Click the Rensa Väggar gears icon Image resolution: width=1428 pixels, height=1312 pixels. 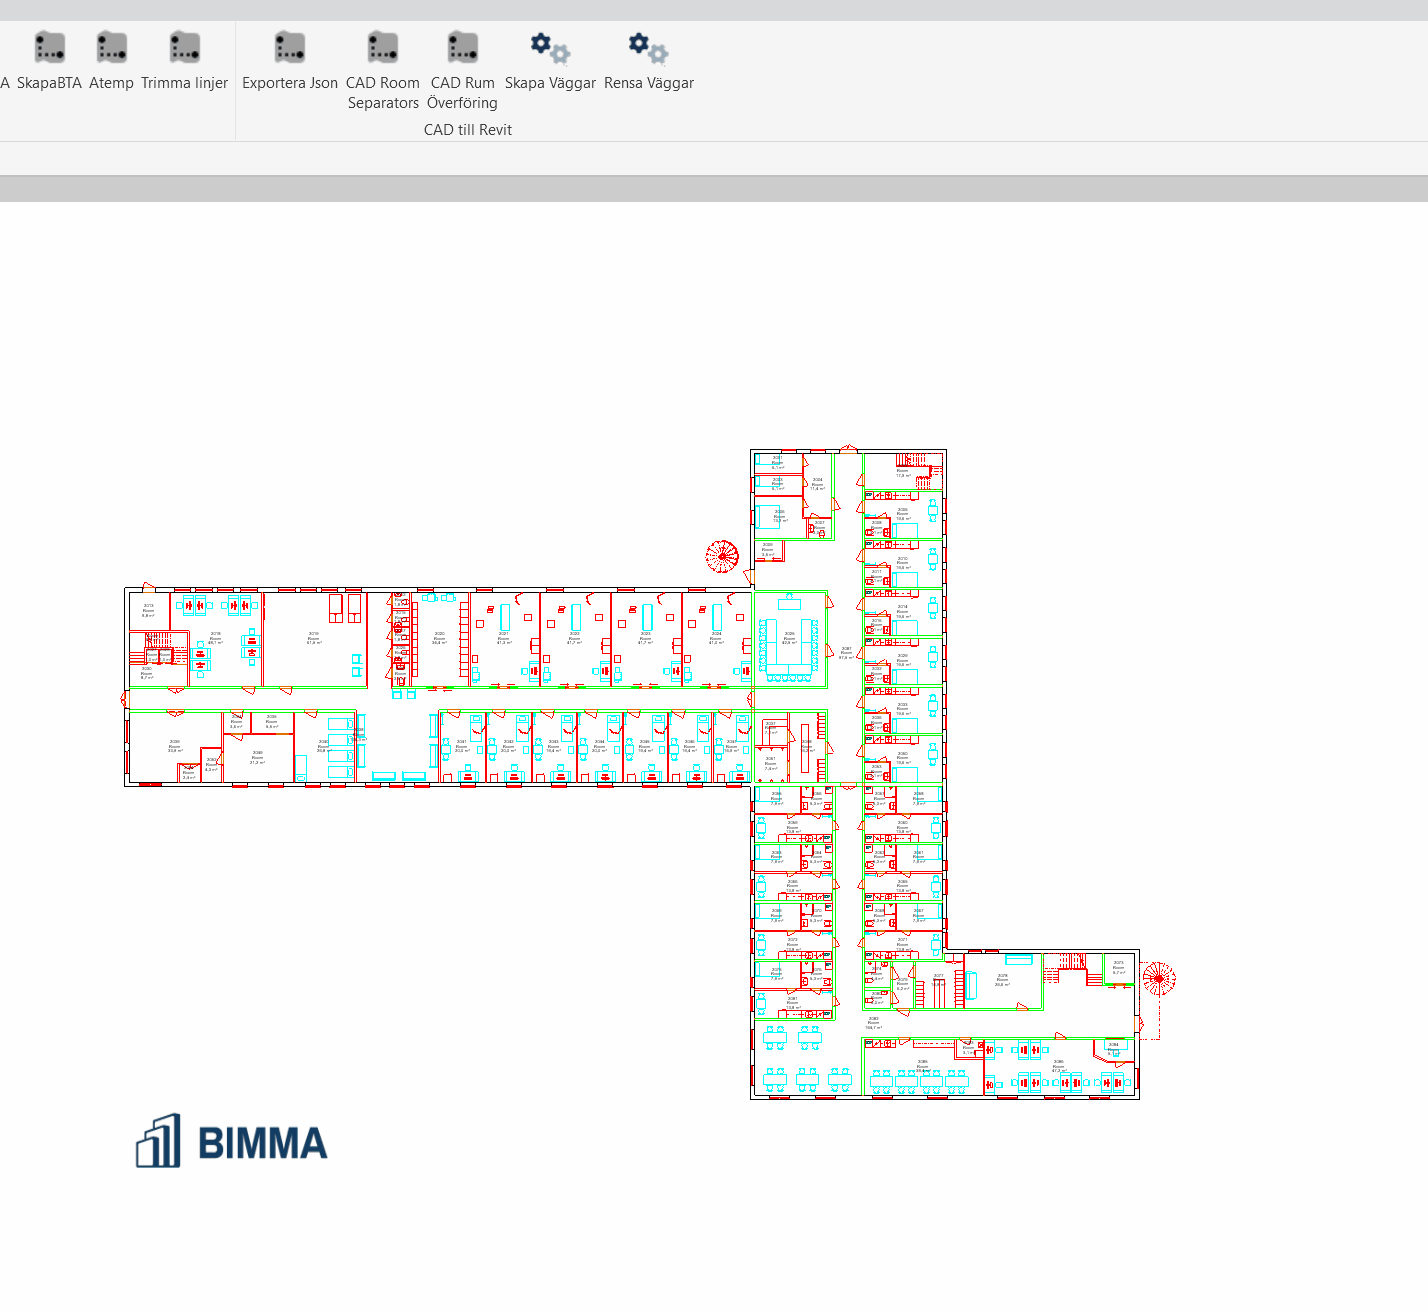pos(644,46)
